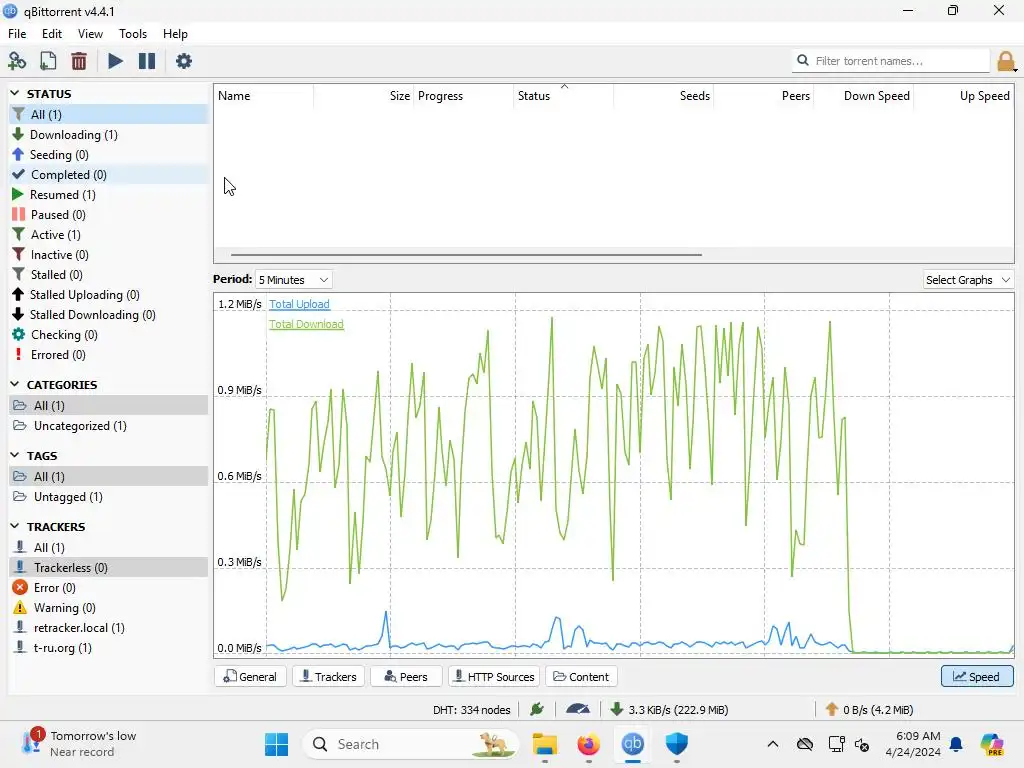Switch to the General tab
This screenshot has width=1024, height=768.
tap(250, 677)
